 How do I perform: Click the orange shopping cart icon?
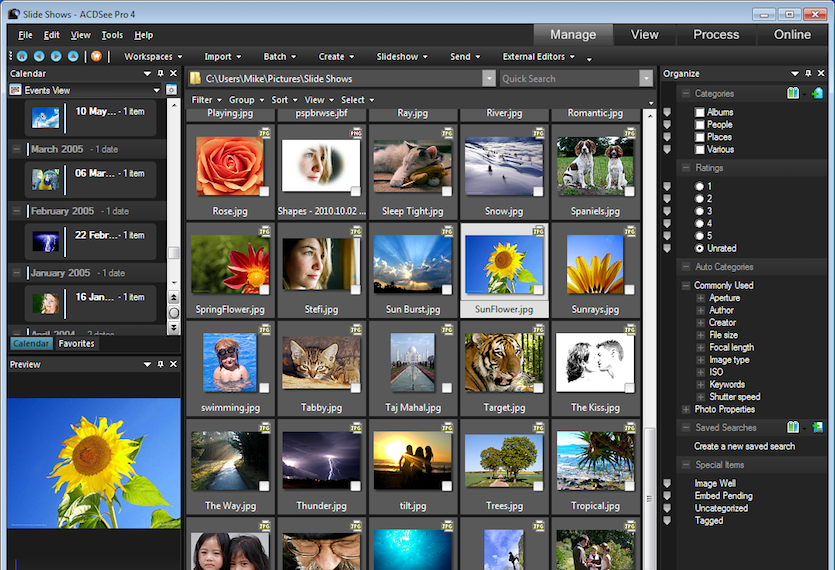point(96,56)
